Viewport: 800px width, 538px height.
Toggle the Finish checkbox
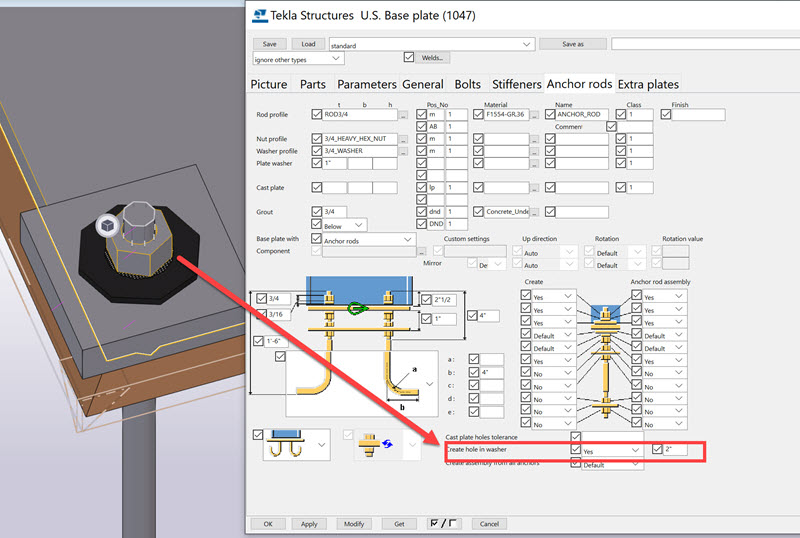click(x=666, y=114)
